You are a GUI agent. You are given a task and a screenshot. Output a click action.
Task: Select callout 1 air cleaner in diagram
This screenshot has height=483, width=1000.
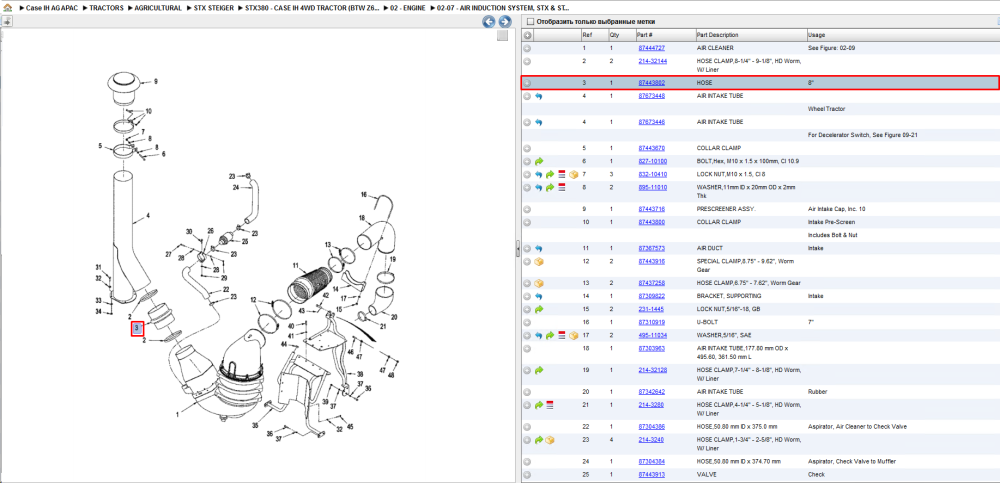176,414
